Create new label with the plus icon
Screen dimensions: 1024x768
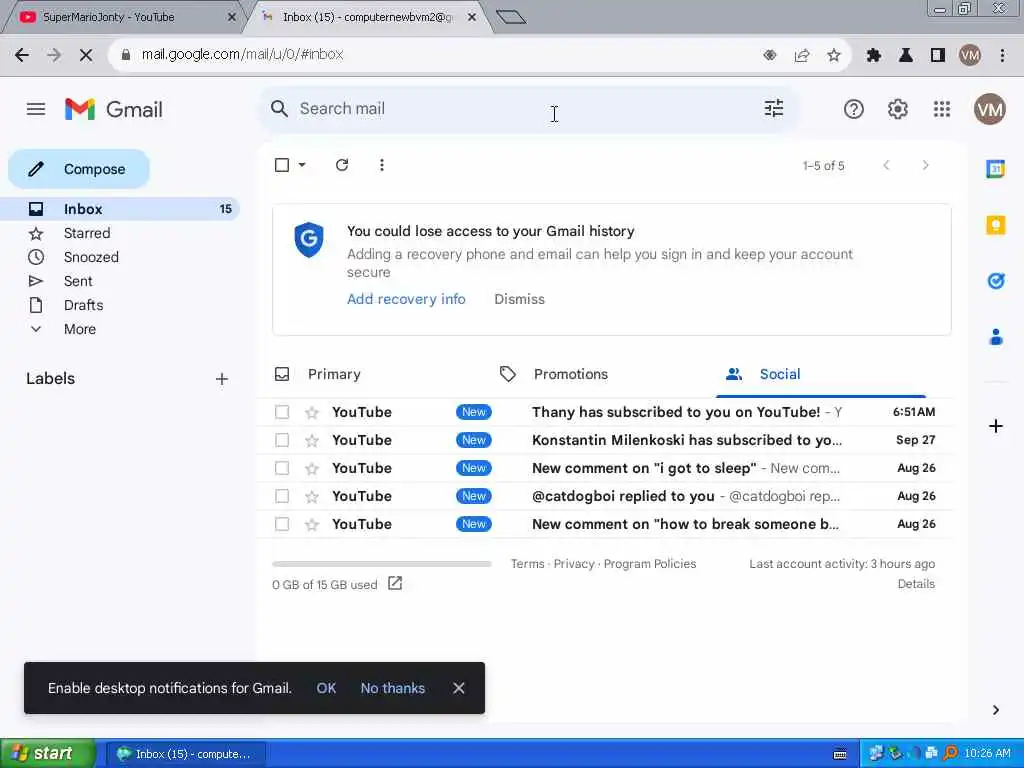[x=222, y=379]
